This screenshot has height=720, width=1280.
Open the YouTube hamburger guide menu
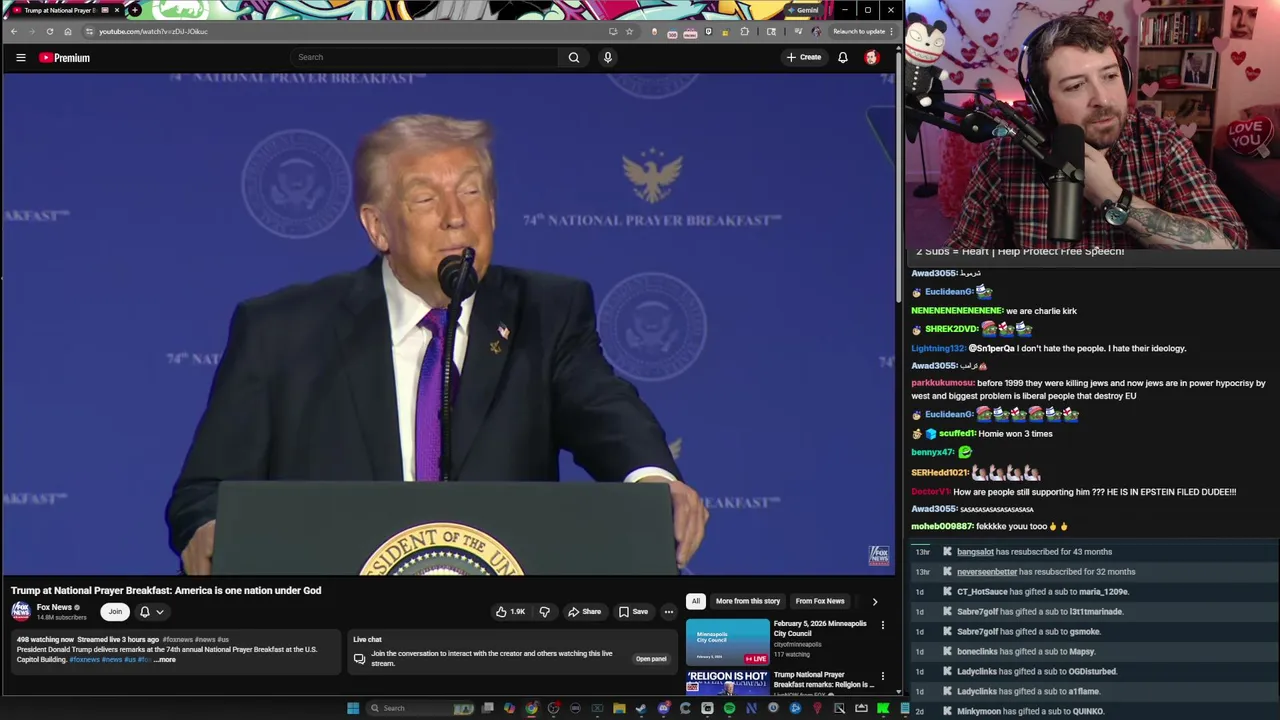point(20,57)
